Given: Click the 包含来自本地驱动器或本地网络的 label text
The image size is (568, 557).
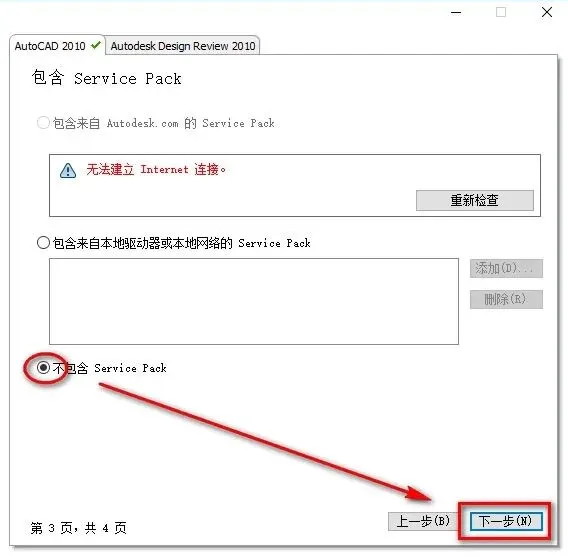Looking at the screenshot, I should tap(143, 243).
